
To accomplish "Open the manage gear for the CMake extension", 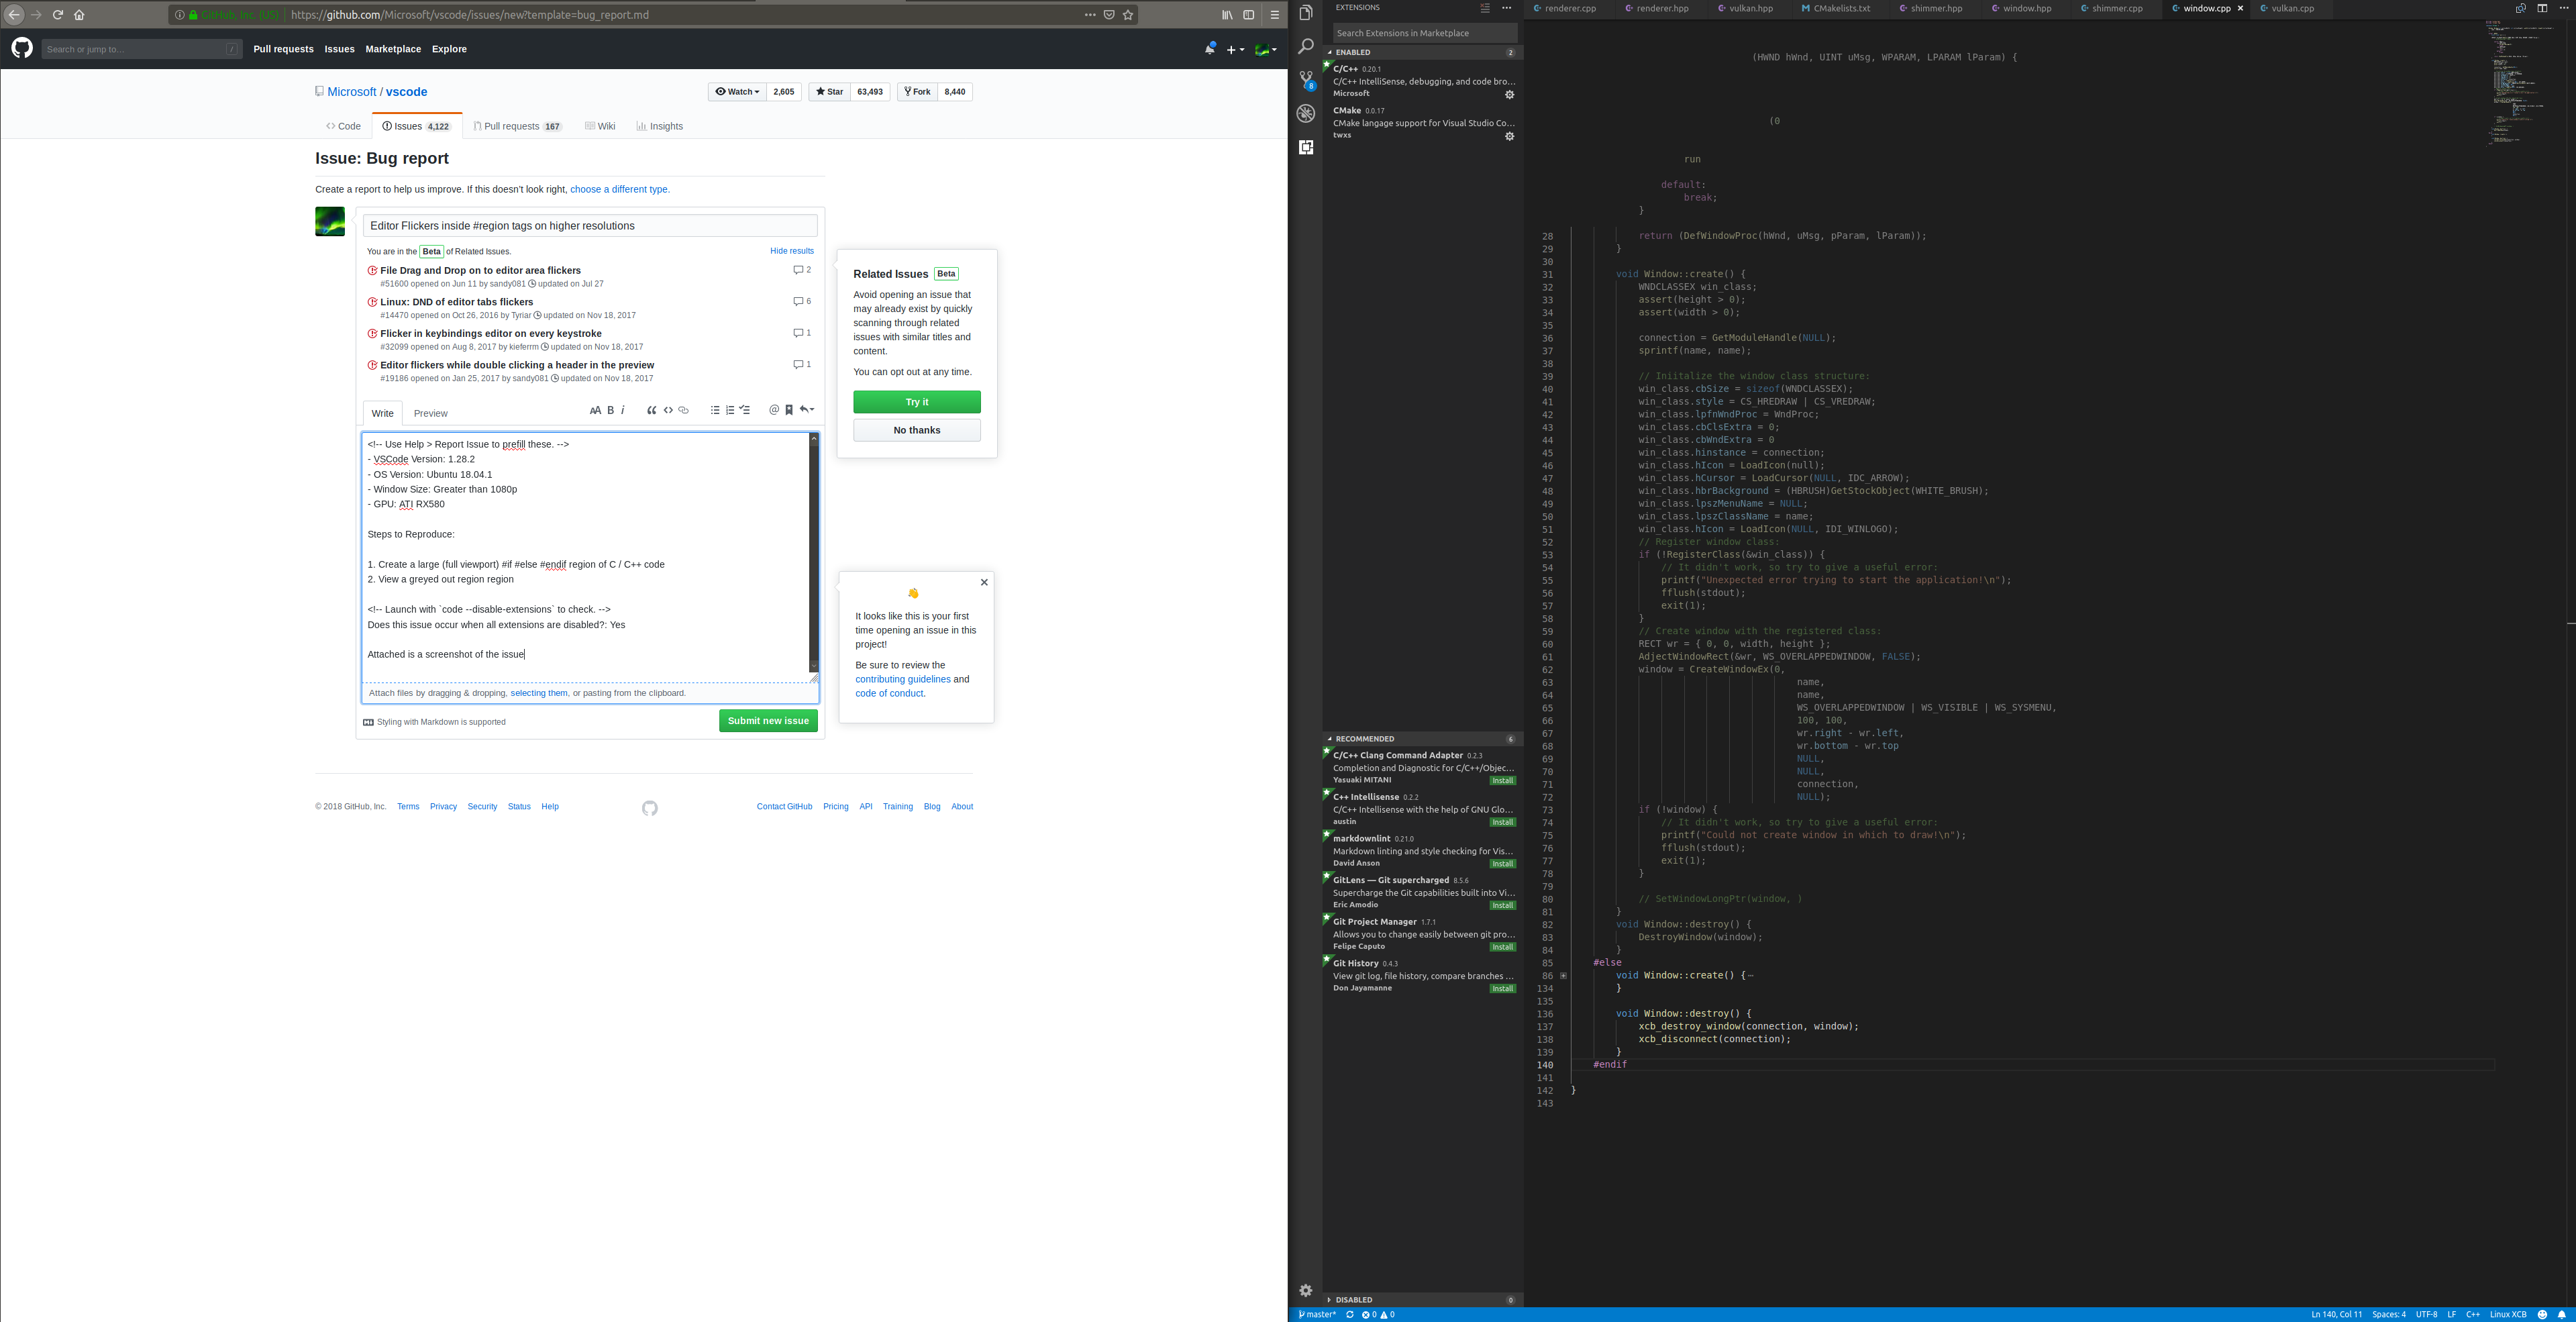I will coord(1509,136).
